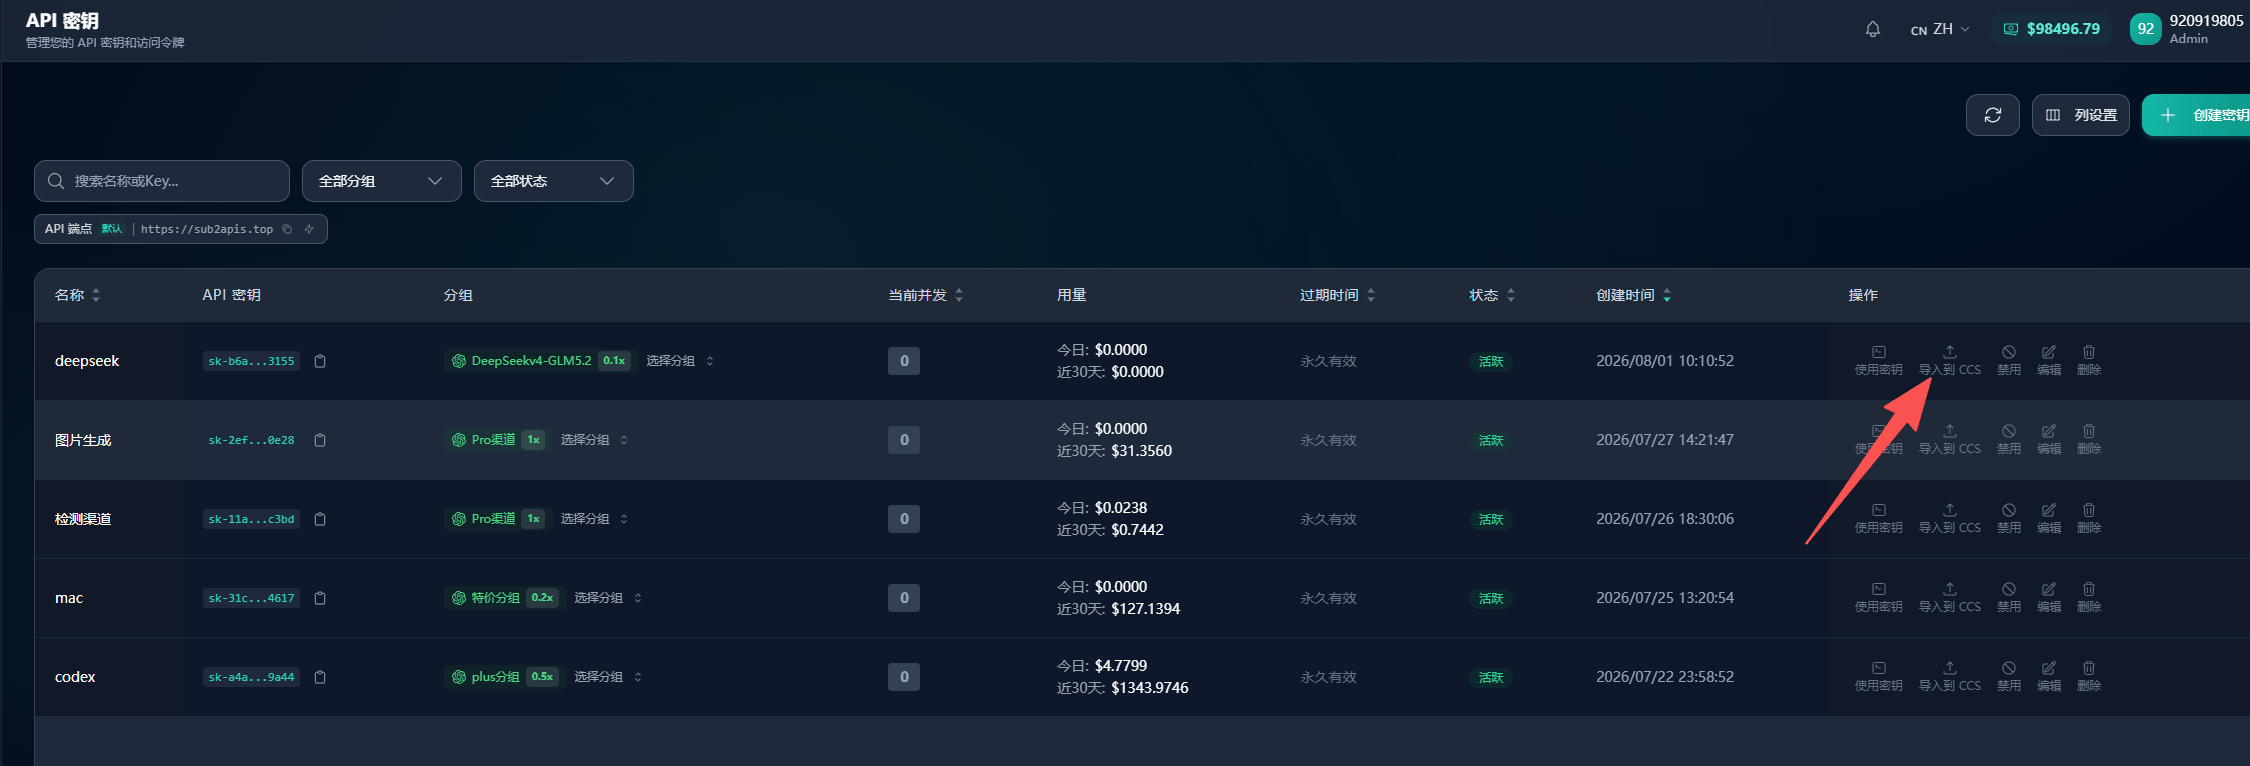The width and height of the screenshot is (2250, 766).
Task: Import the codex key to CCS
Action: click(x=1949, y=677)
